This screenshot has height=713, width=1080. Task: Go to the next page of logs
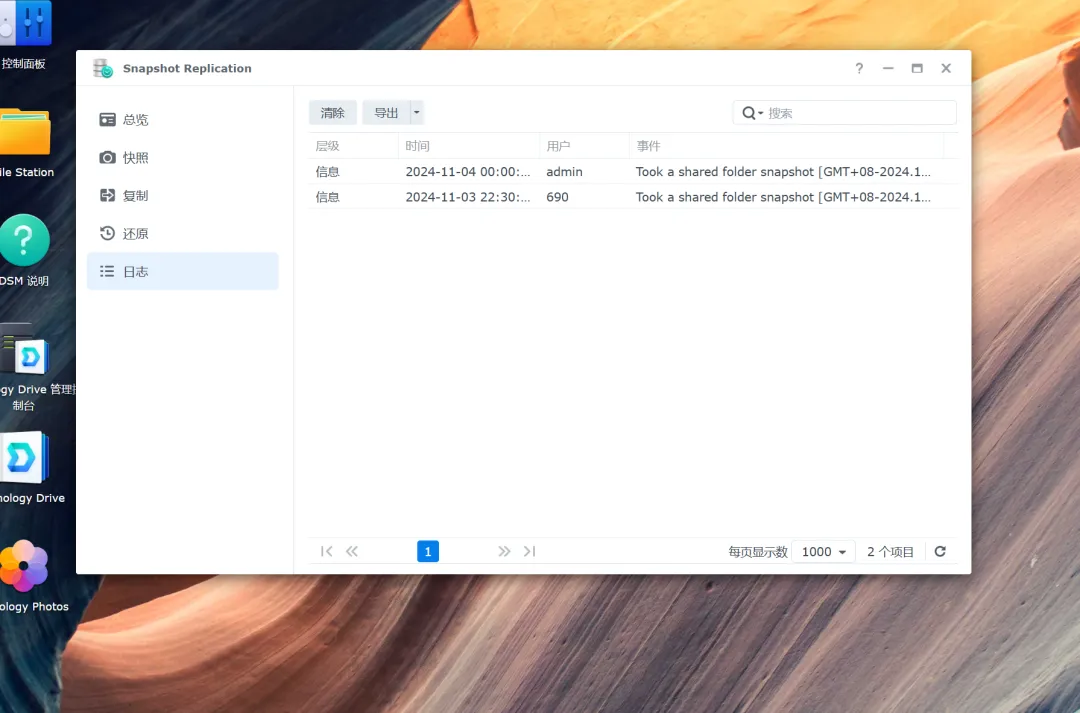pyautogui.click(x=504, y=551)
